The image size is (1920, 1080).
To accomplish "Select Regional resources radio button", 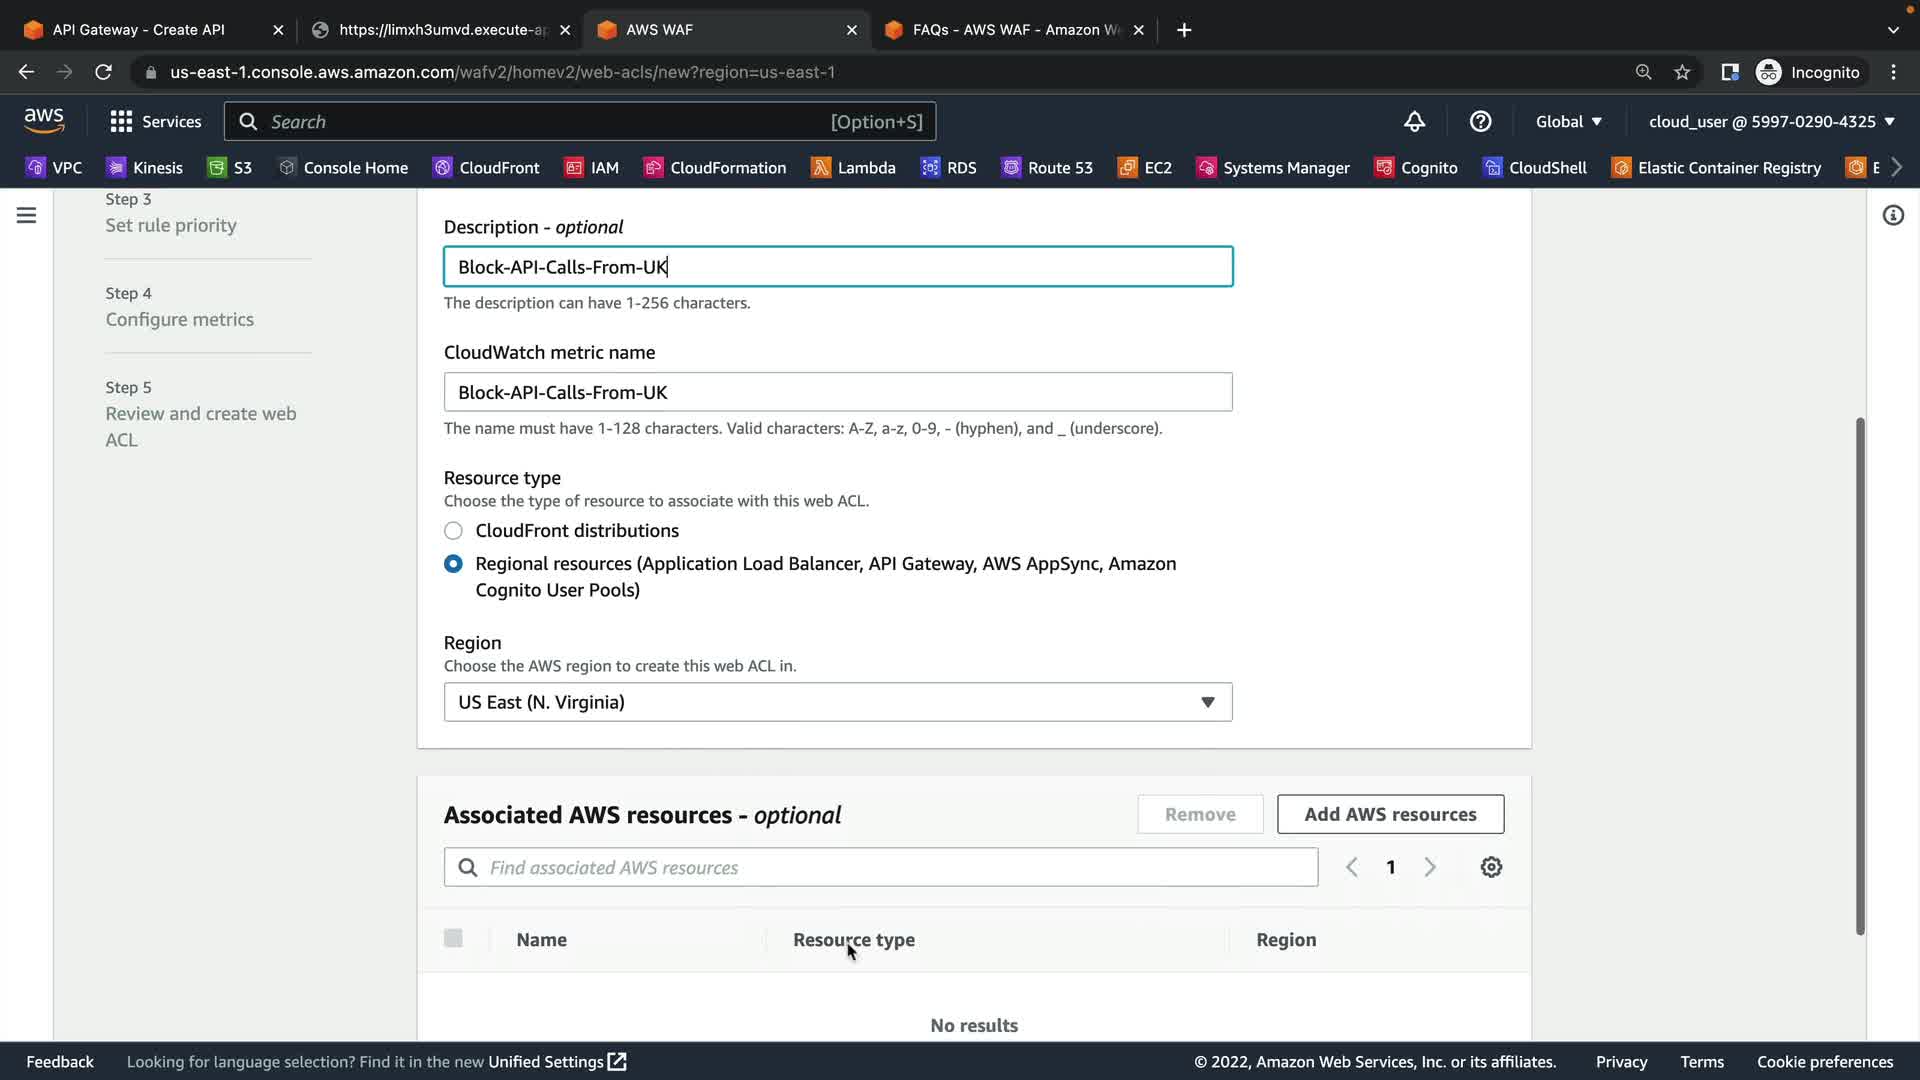I will click(x=453, y=564).
